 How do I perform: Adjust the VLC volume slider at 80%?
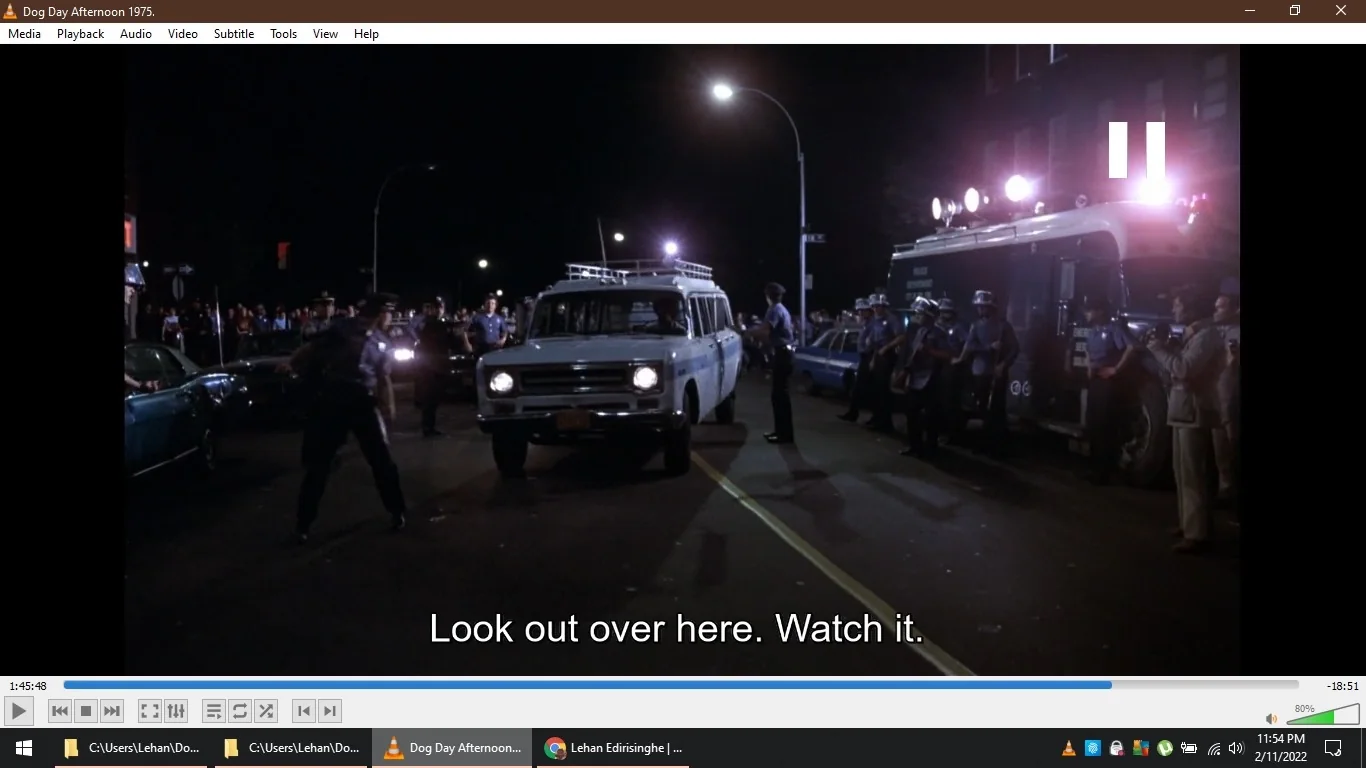point(1322,714)
